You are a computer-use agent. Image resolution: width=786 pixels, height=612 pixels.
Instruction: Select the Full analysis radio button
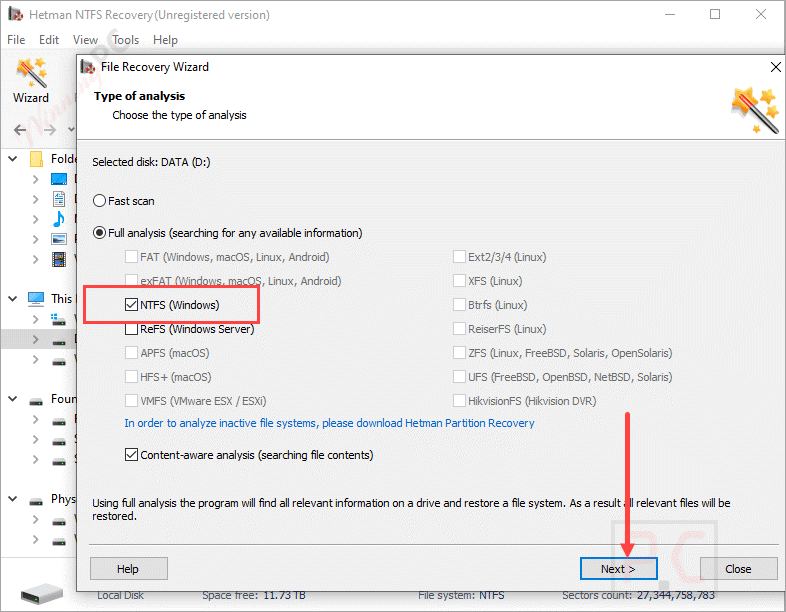pos(99,233)
